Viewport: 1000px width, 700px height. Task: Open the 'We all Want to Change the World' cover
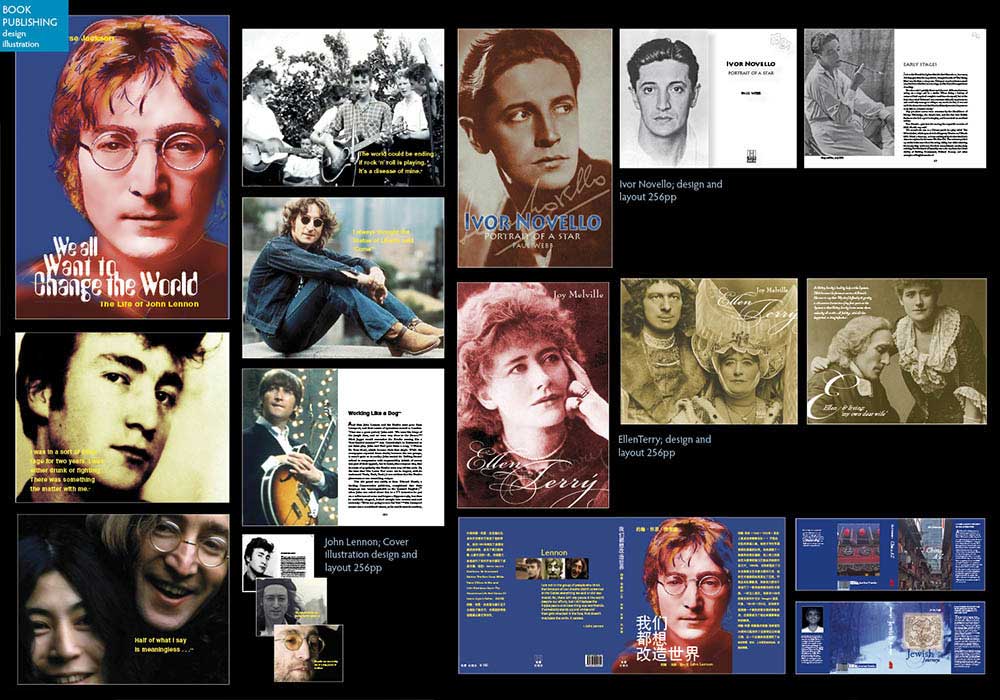pos(123,170)
